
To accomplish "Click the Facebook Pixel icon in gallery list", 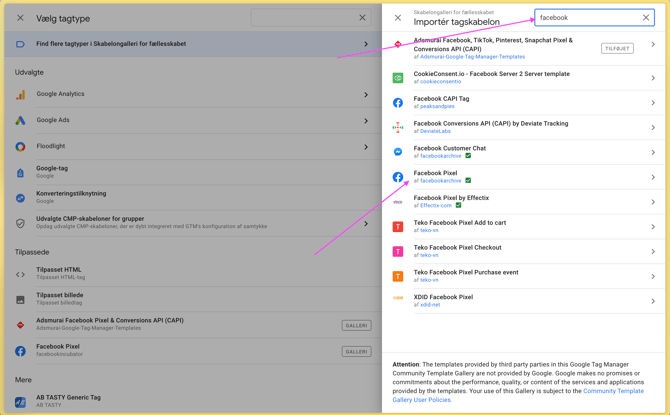I will click(398, 177).
